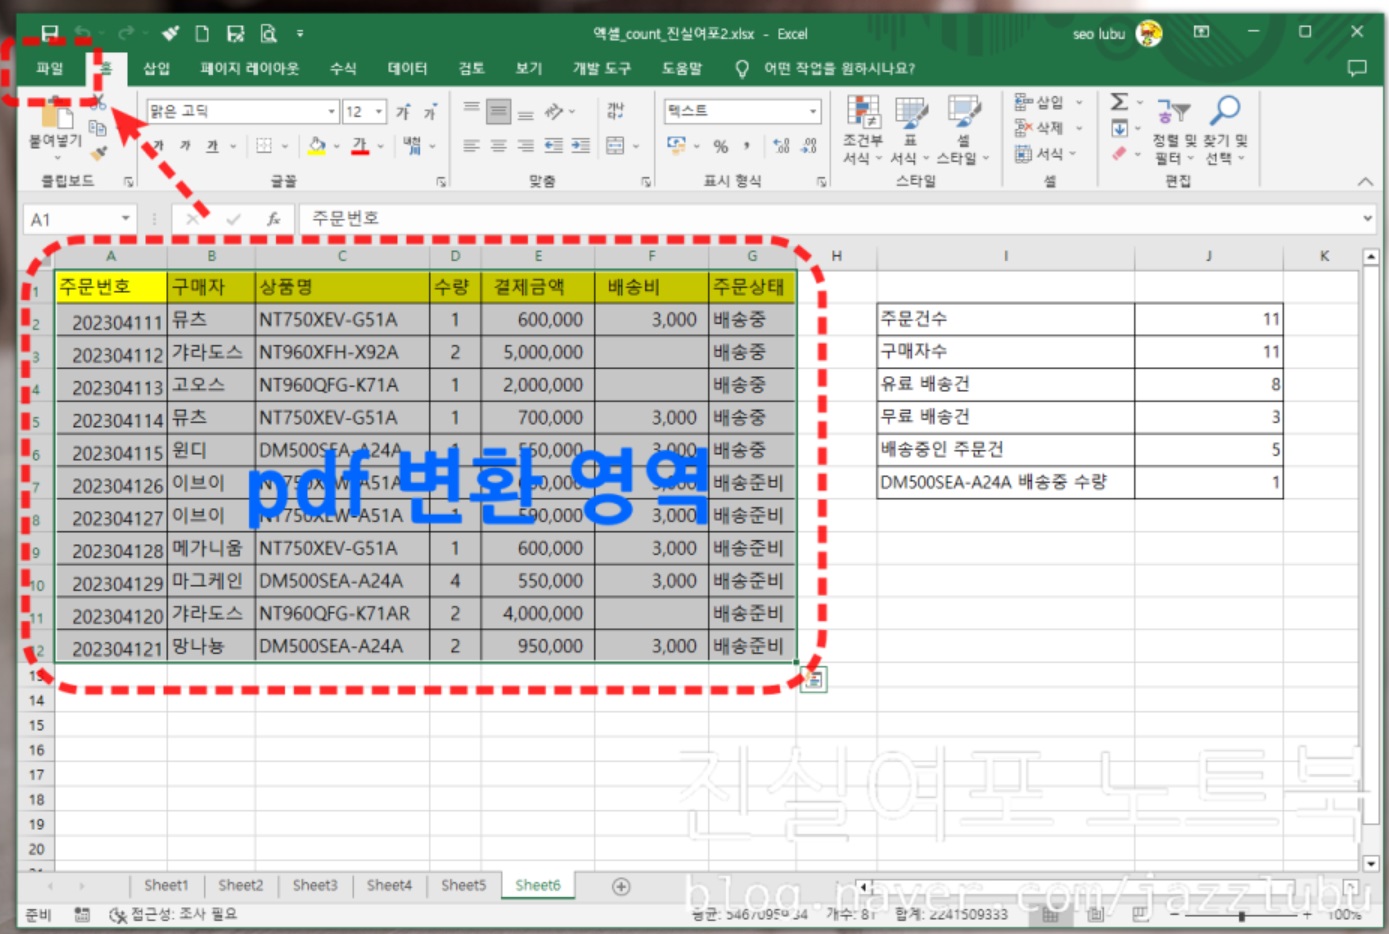Image resolution: width=1389 pixels, height=934 pixels.
Task: Apply the red font color
Action: [360, 146]
